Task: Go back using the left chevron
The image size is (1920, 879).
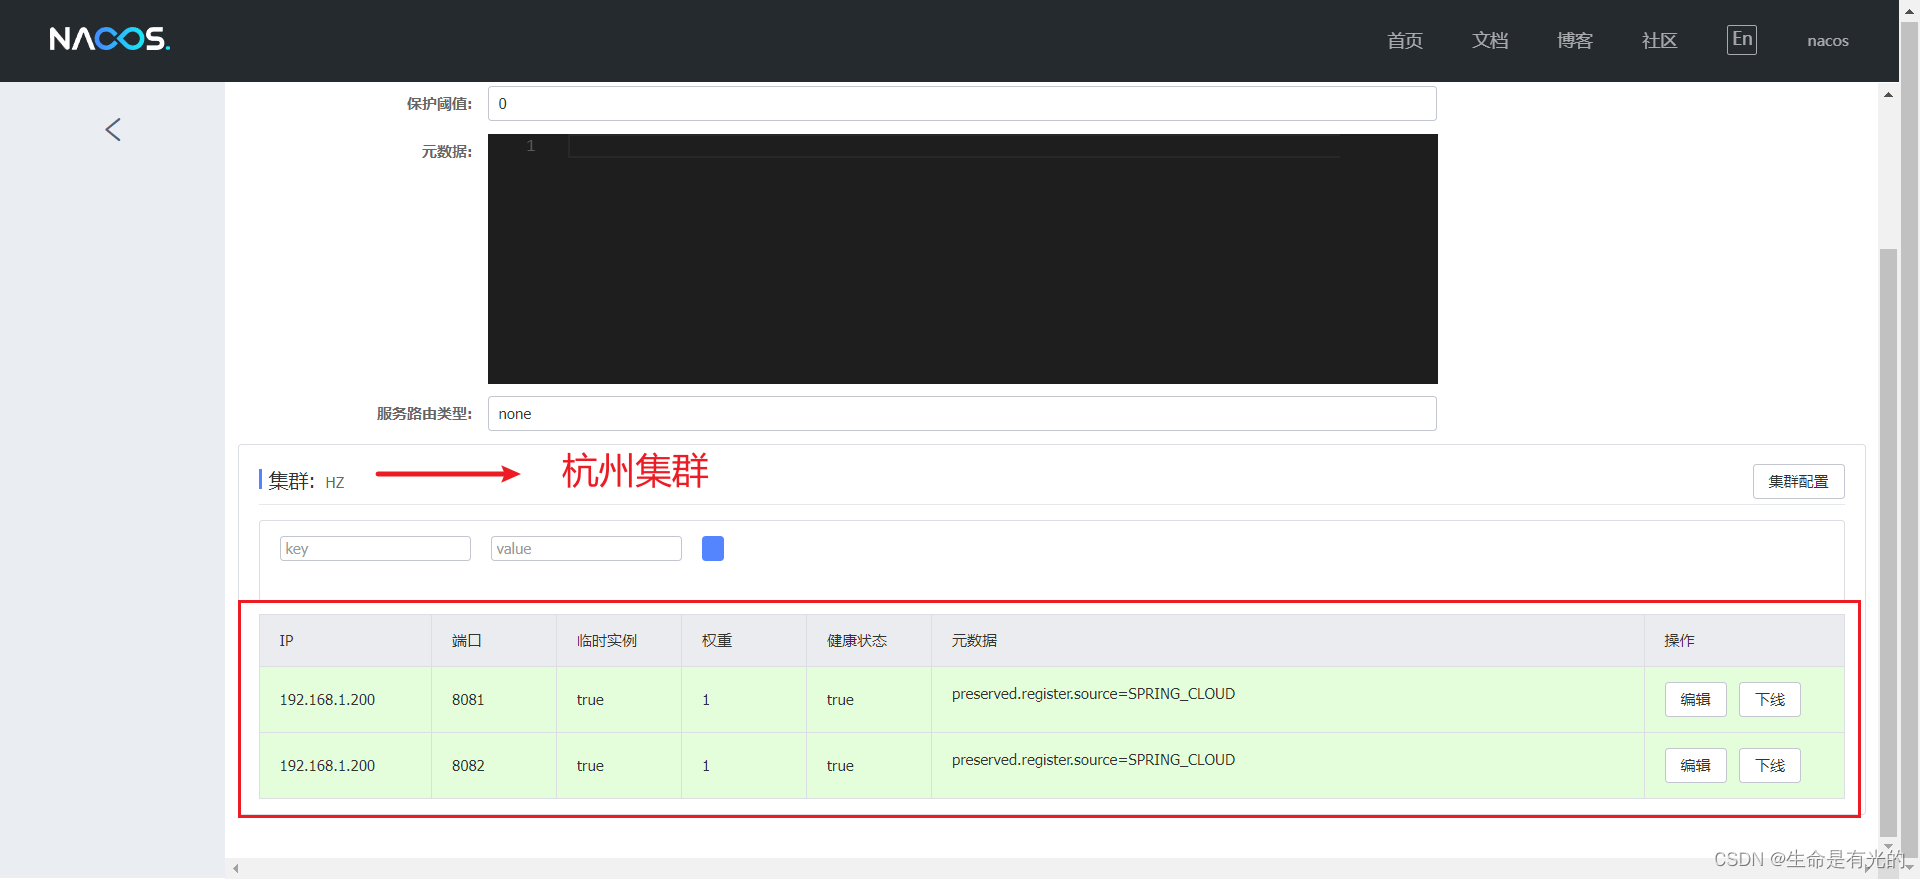Action: click(113, 129)
